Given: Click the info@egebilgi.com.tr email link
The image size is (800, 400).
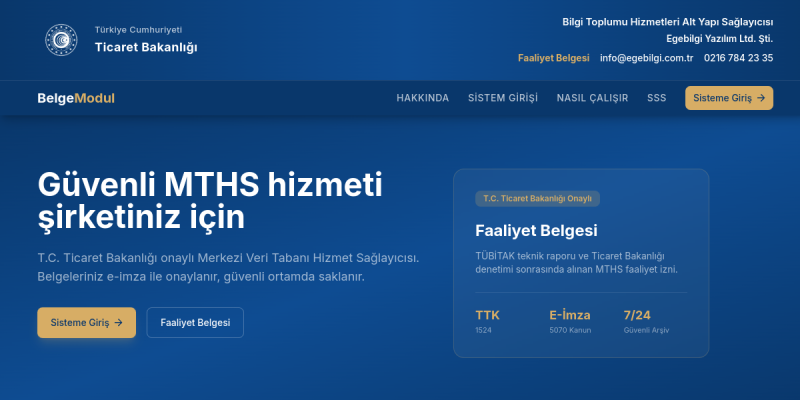Looking at the screenshot, I should point(646,58).
